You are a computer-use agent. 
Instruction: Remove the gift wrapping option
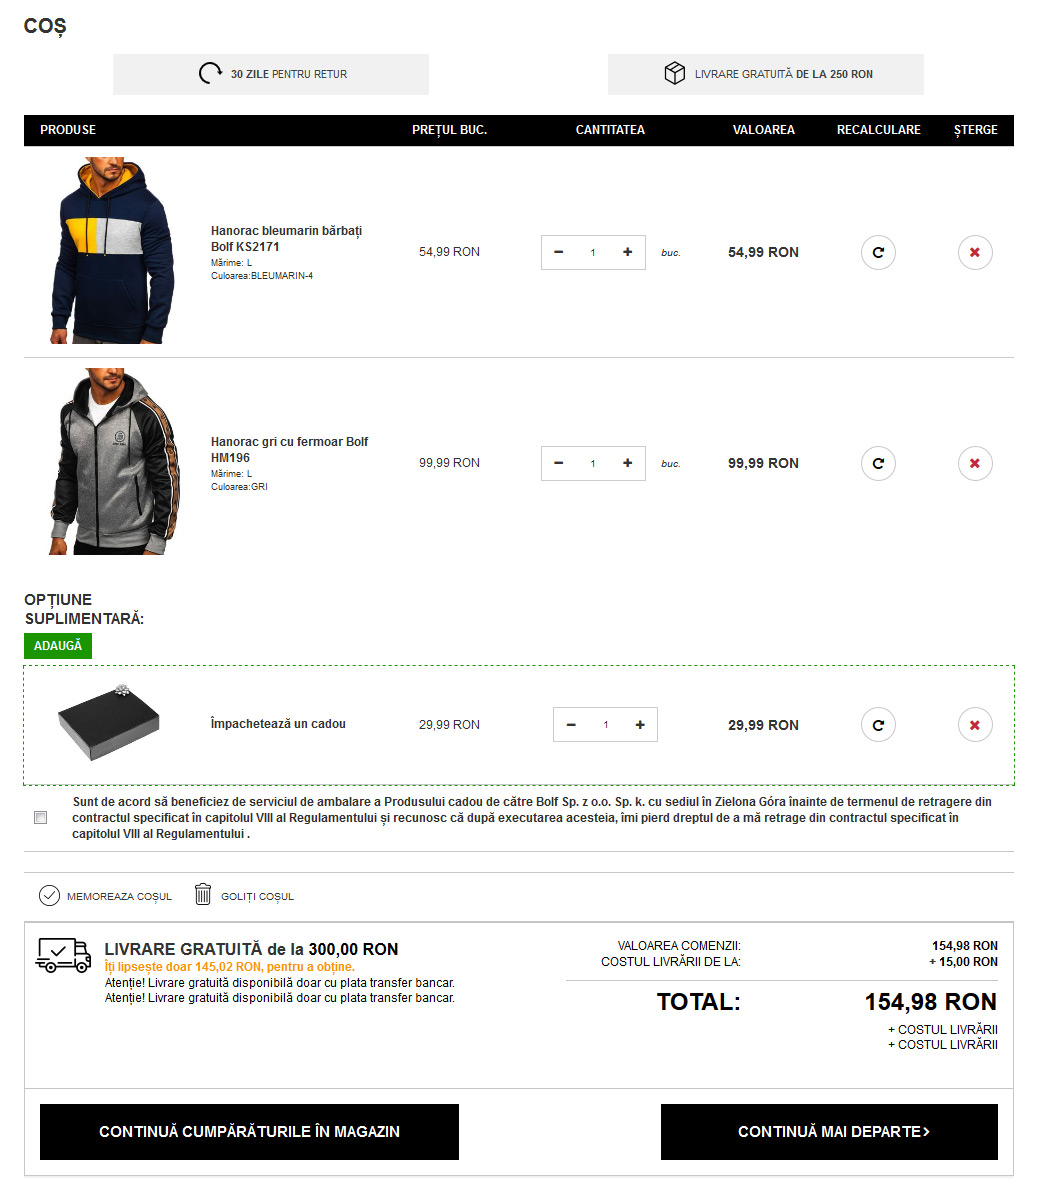tap(975, 725)
